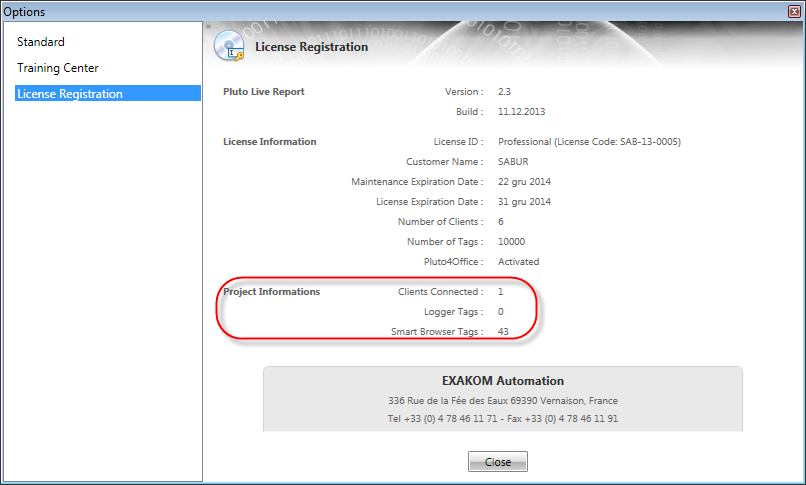Select License Registration in the sidebar
Image resolution: width=806 pixels, height=485 pixels.
(108, 94)
